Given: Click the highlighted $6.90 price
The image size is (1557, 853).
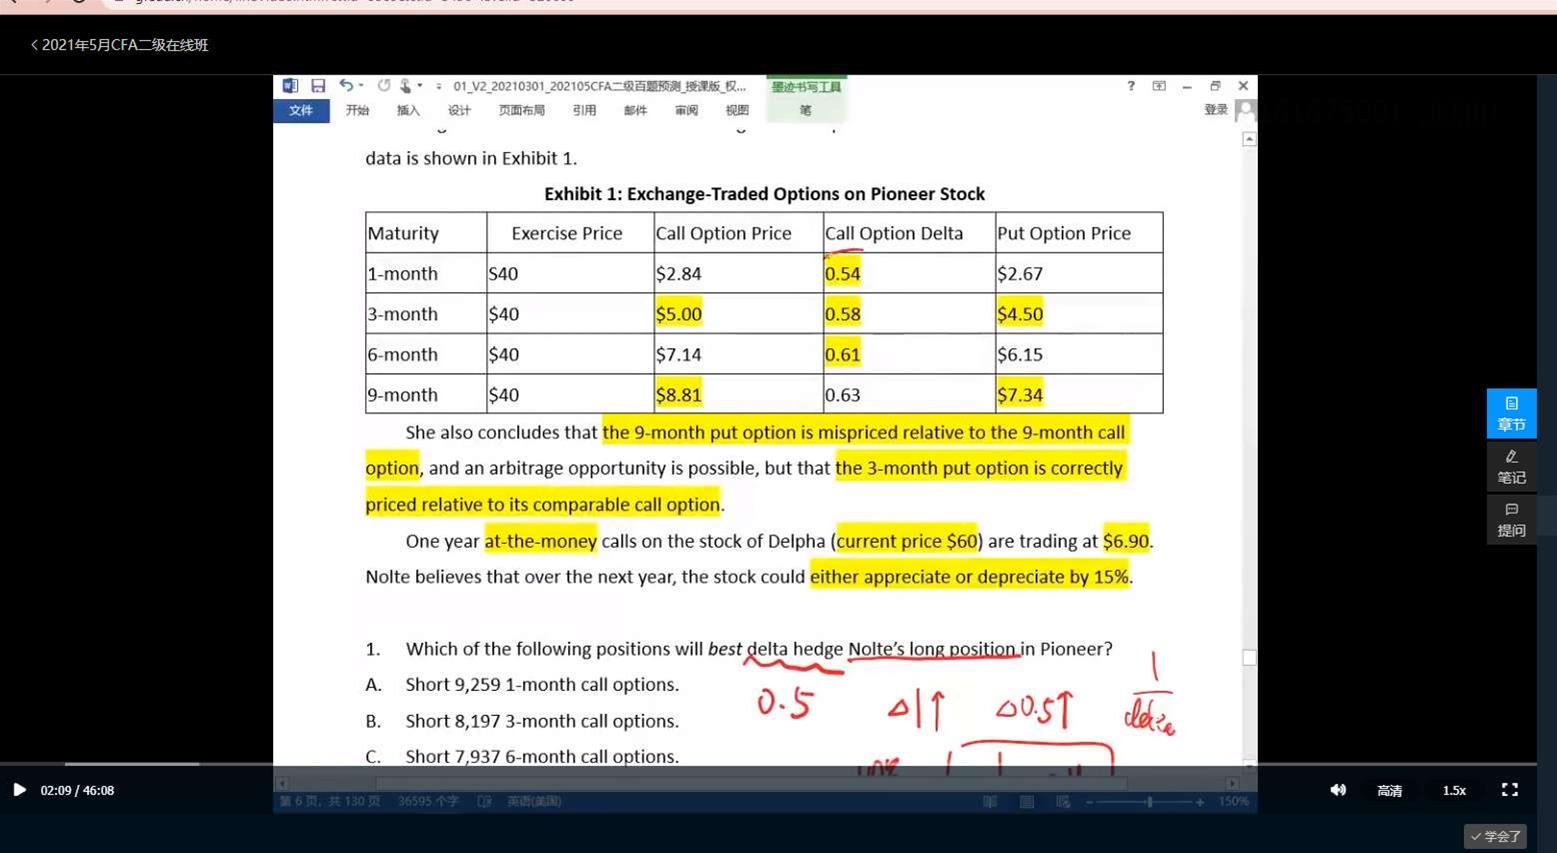Looking at the screenshot, I should point(1126,541).
